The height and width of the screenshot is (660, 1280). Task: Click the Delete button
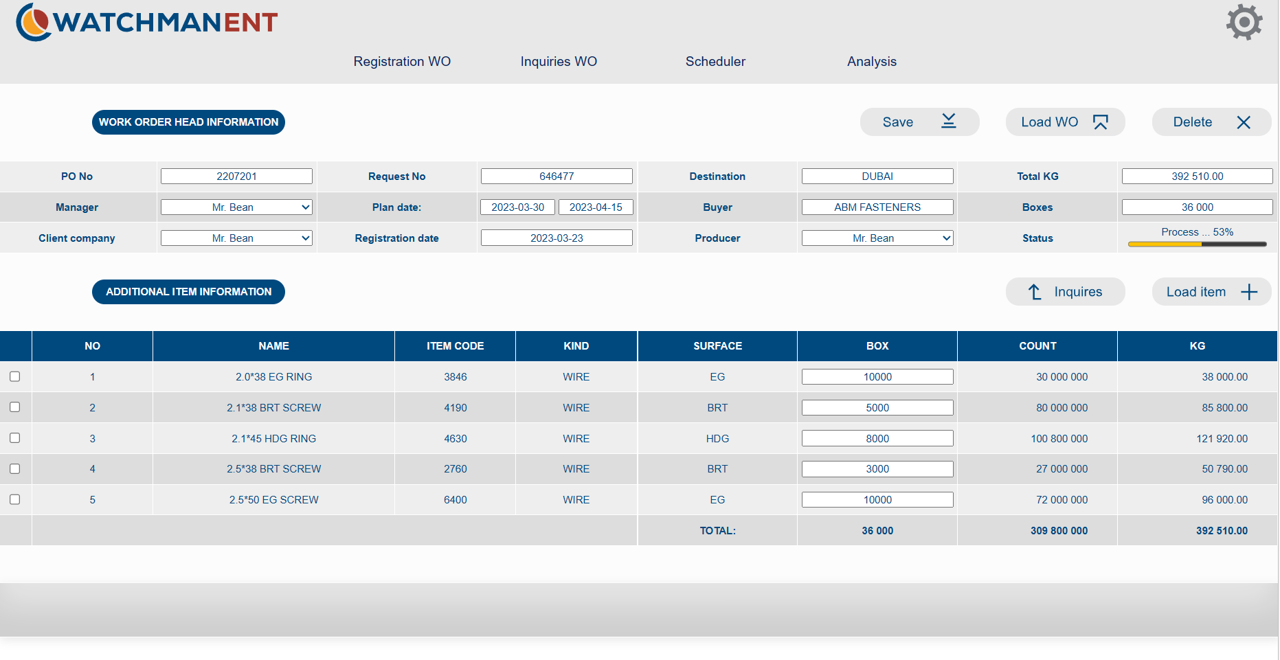coord(1212,122)
